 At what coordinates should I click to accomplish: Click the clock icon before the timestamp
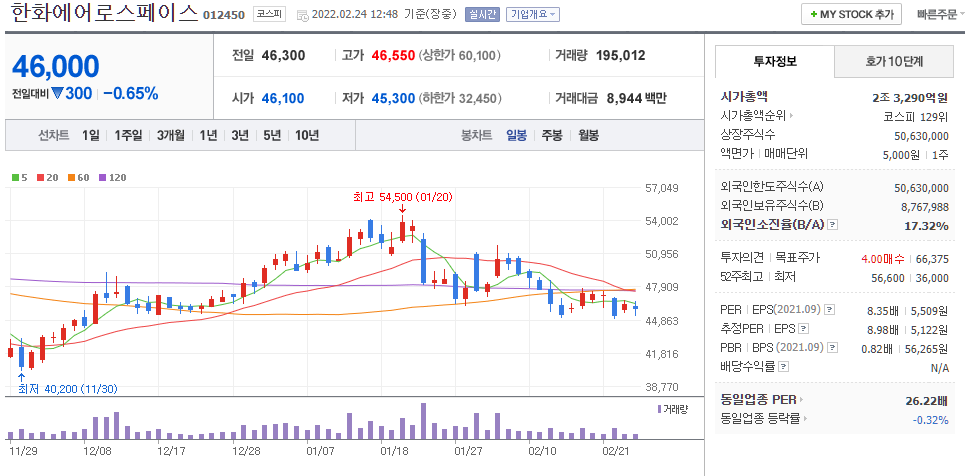(303, 15)
